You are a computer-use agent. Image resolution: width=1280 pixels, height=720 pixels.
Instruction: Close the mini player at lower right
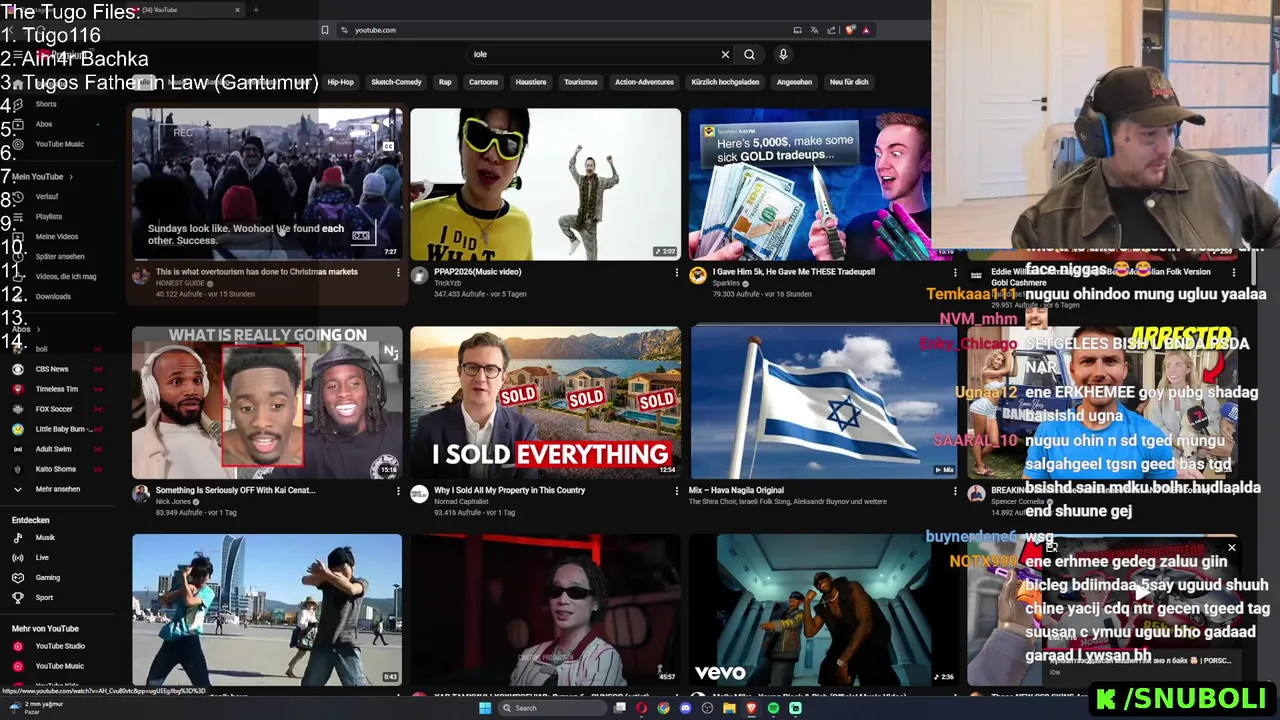click(1231, 547)
